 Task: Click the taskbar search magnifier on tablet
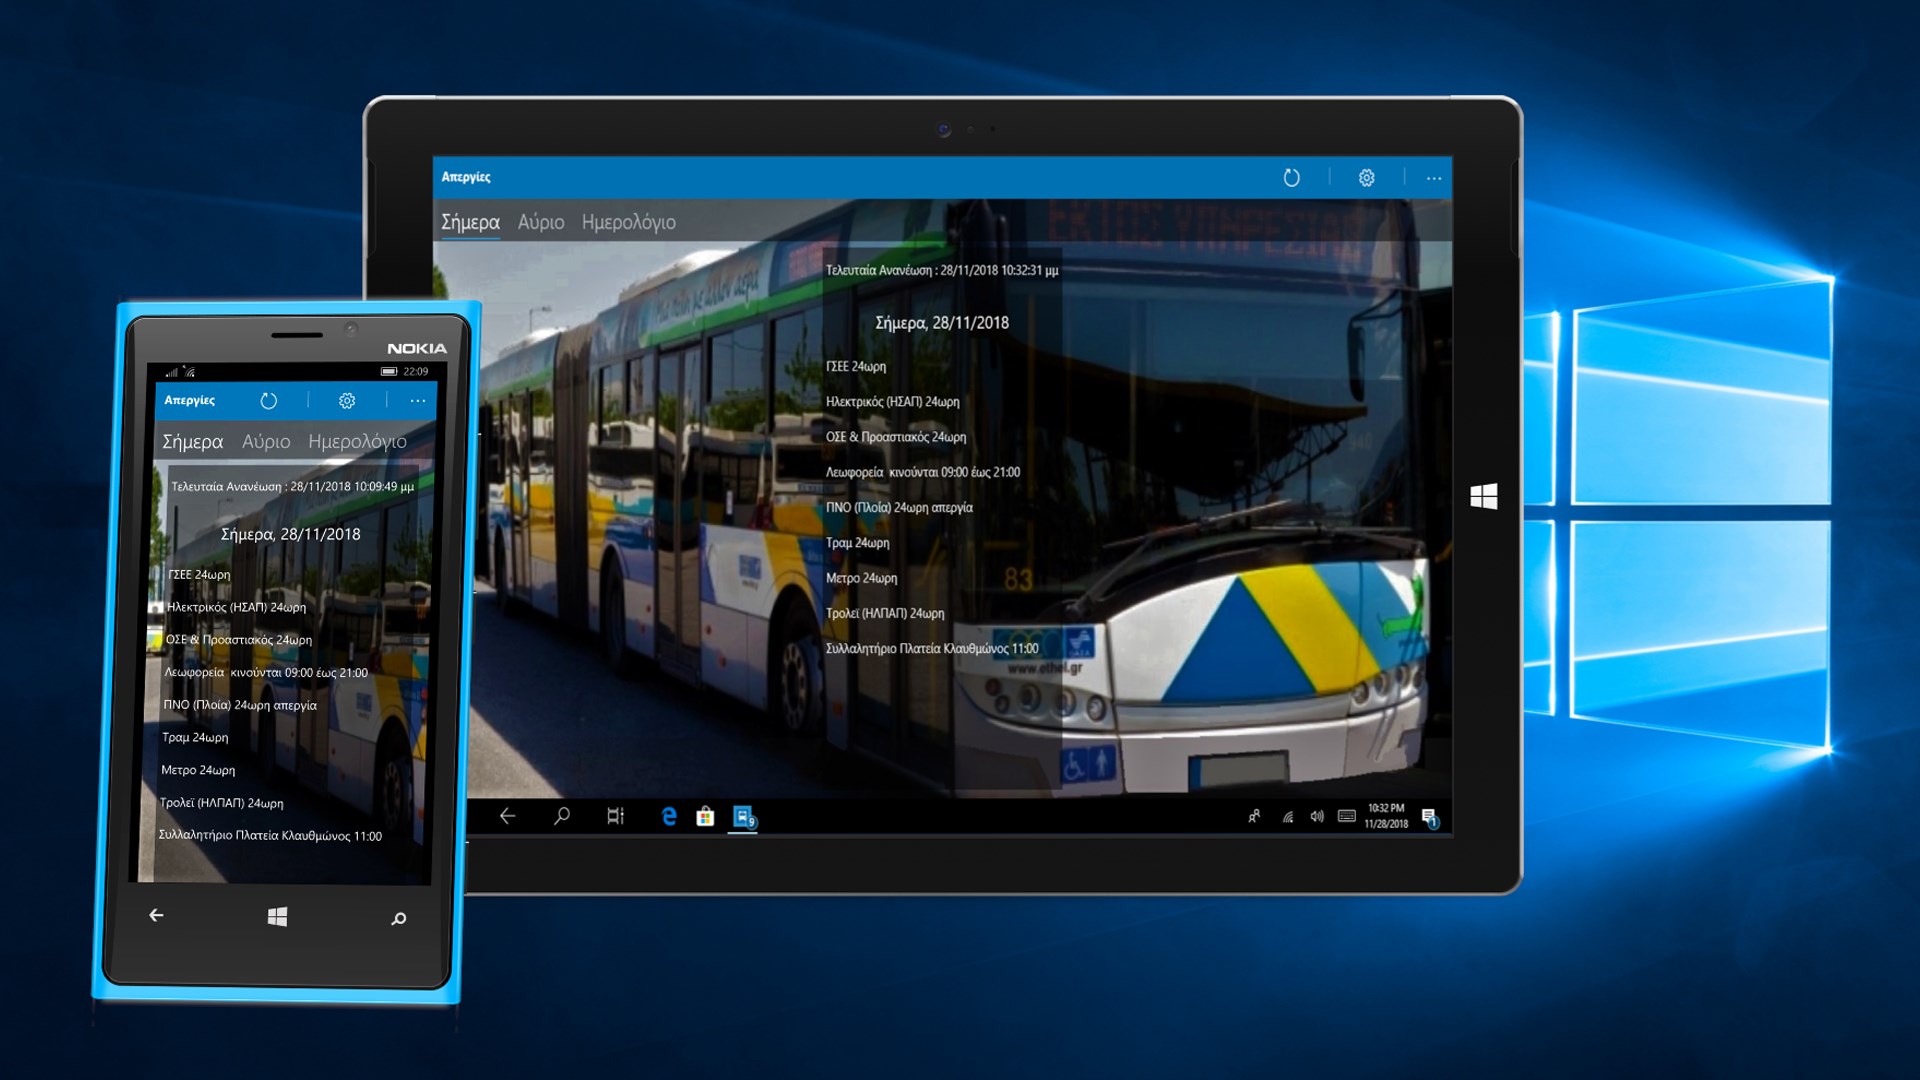point(561,816)
